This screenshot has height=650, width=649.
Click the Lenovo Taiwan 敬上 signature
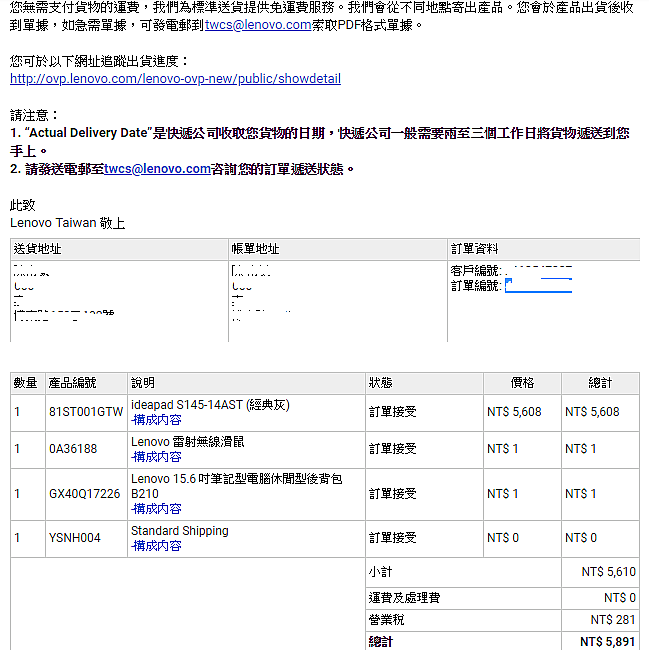[68, 223]
